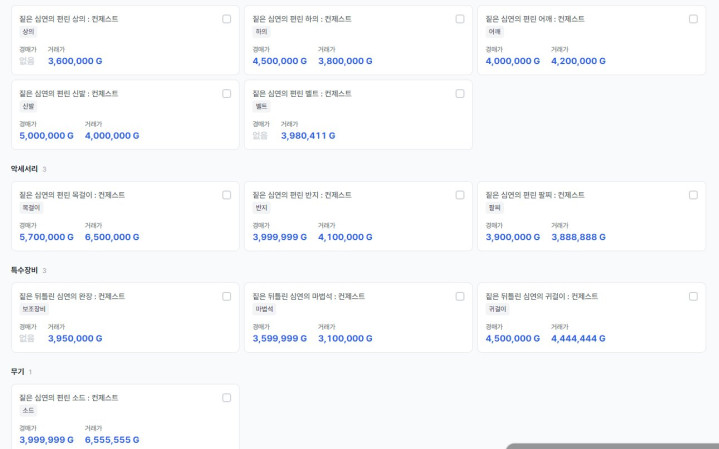The height and width of the screenshot is (449, 719).
Task: Click the 벨트 tag label
Action: click(262, 106)
